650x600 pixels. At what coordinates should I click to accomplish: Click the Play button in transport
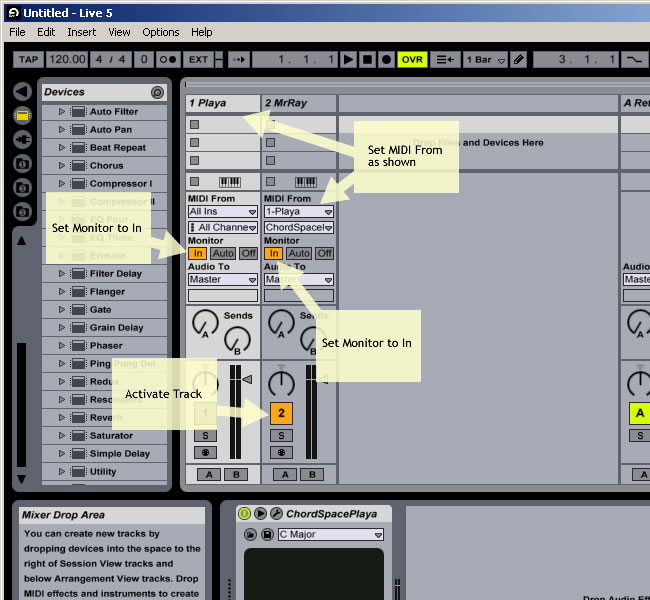pyautogui.click(x=348, y=60)
